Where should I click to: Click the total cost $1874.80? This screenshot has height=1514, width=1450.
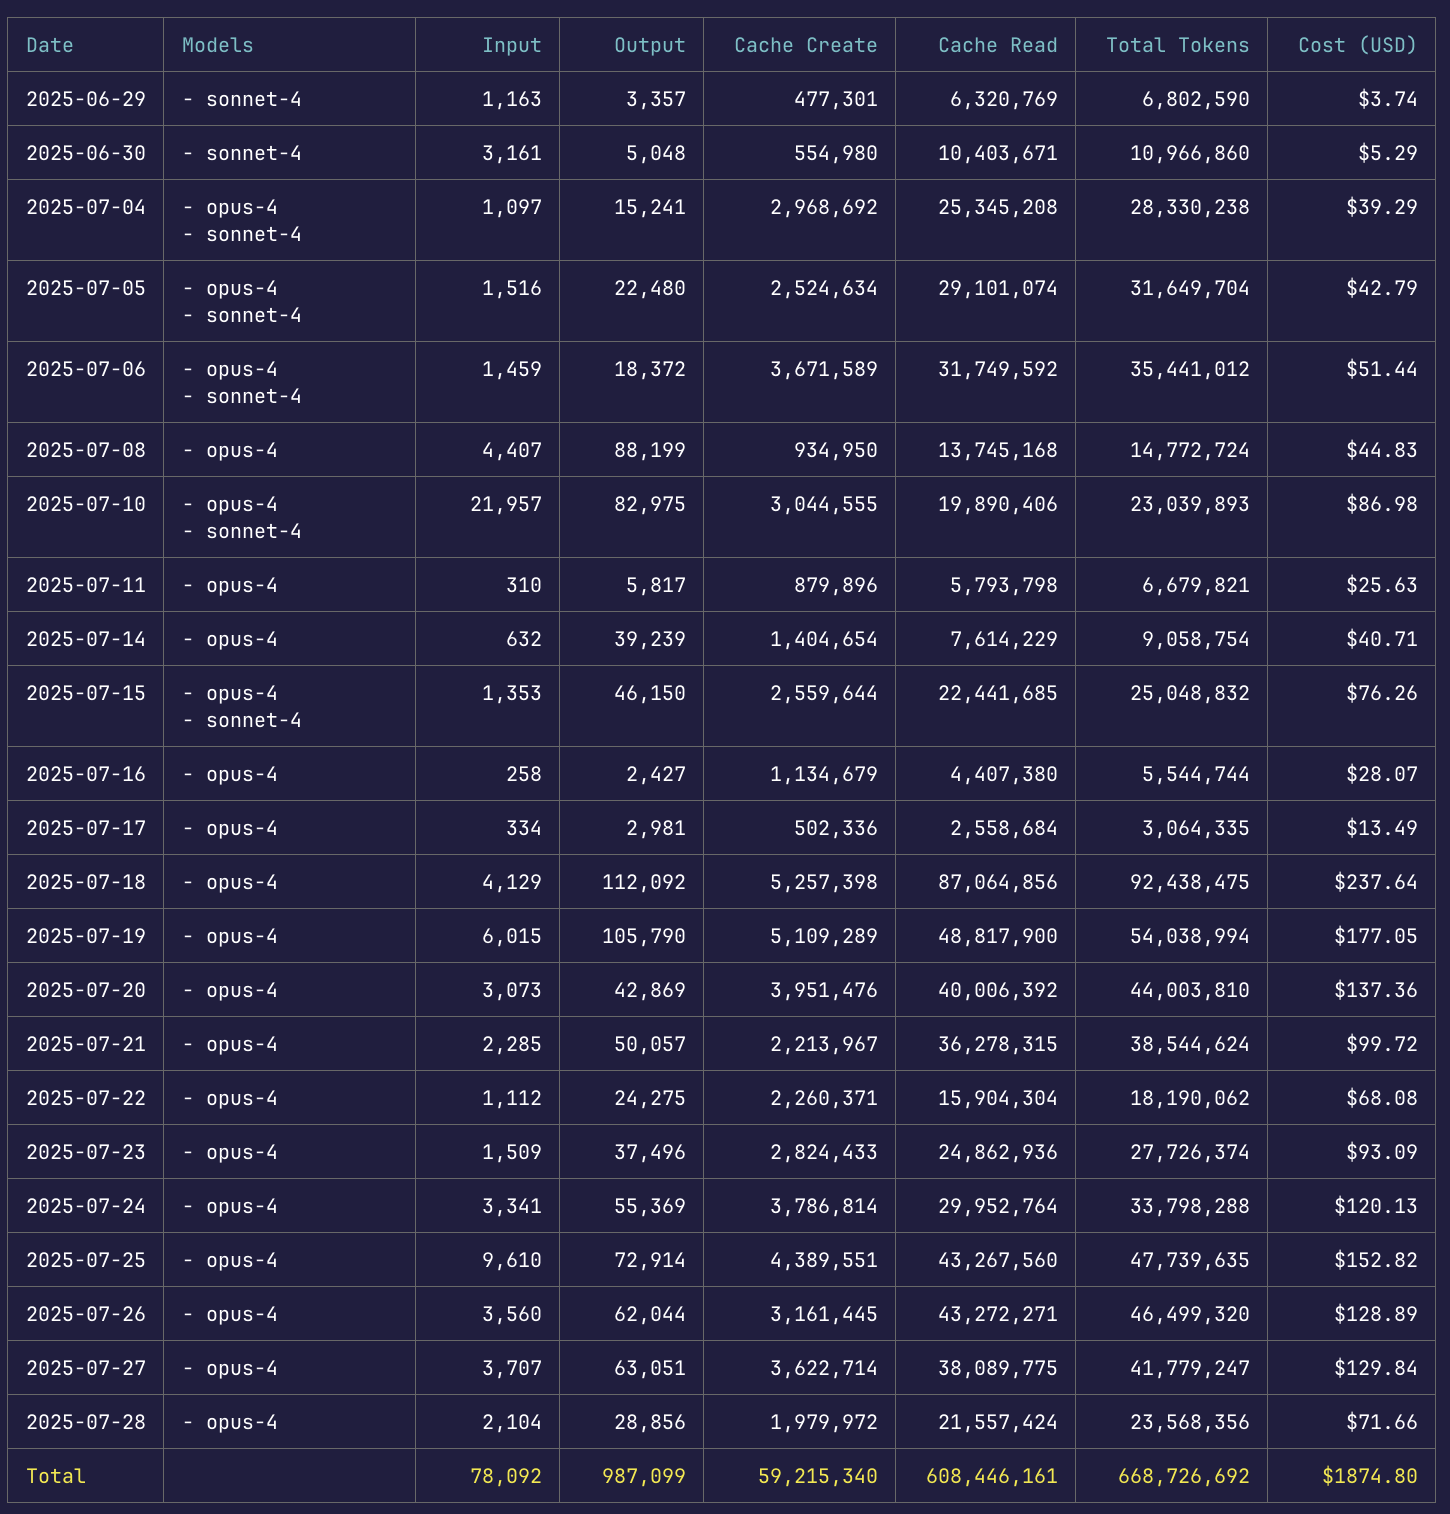(x=1369, y=1476)
